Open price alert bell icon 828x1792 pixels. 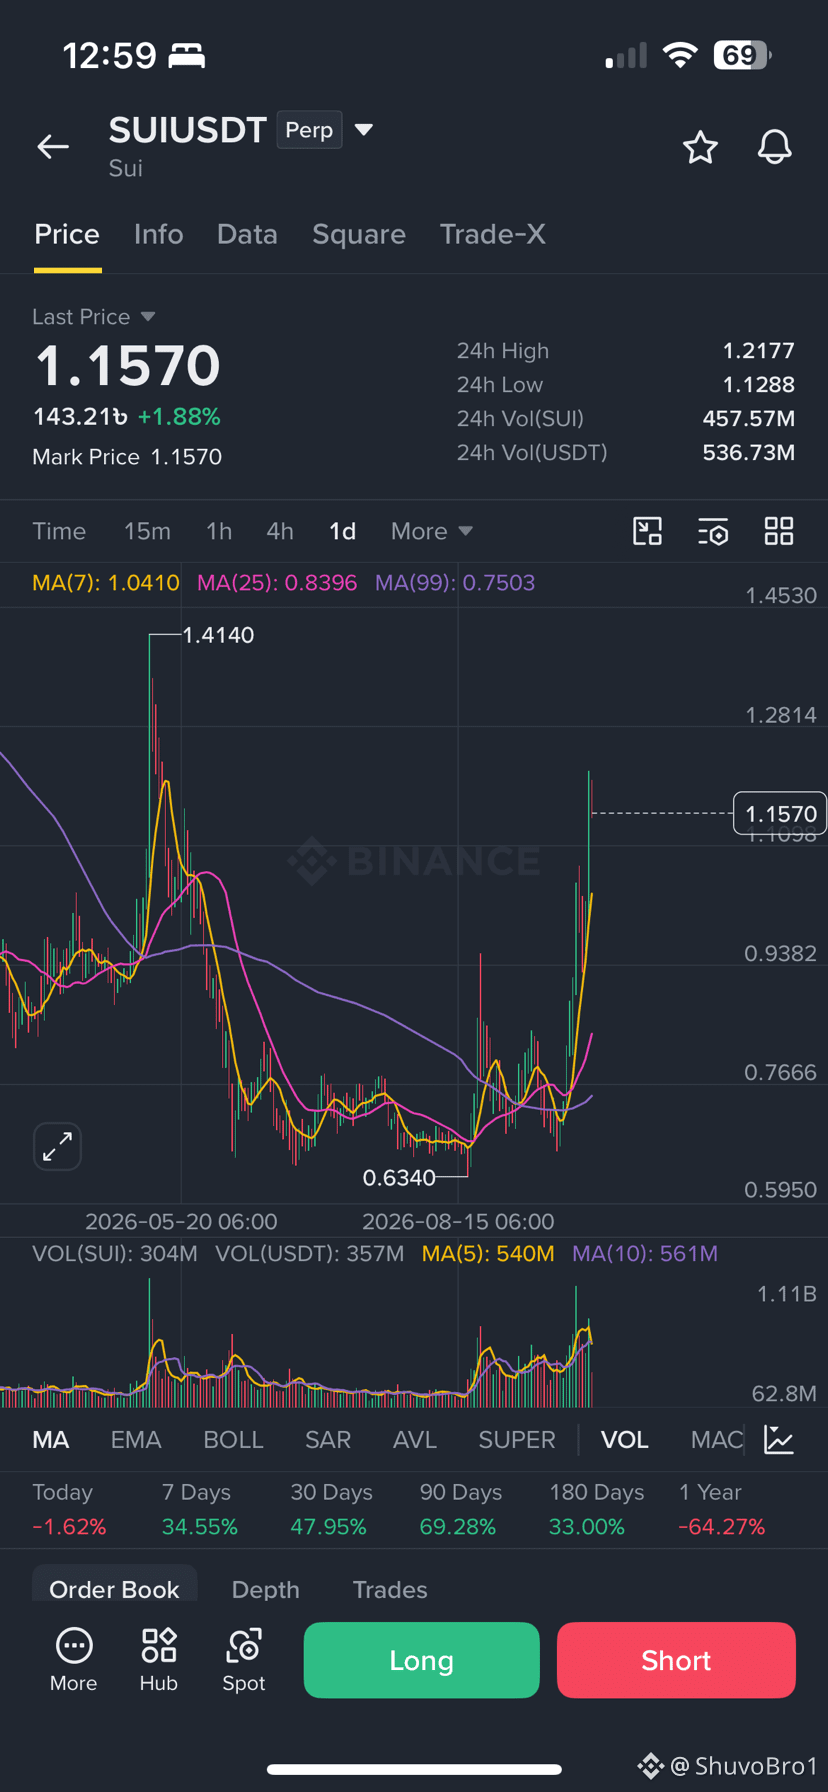point(774,147)
